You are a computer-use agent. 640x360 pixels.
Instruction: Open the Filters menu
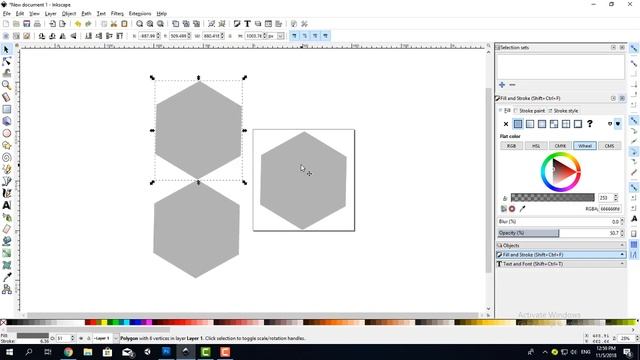(117, 13)
